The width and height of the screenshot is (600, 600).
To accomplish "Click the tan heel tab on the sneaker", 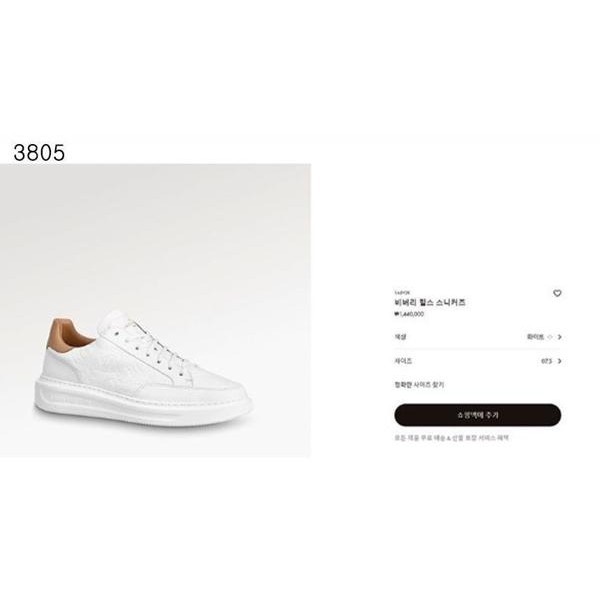I will coord(66,334).
